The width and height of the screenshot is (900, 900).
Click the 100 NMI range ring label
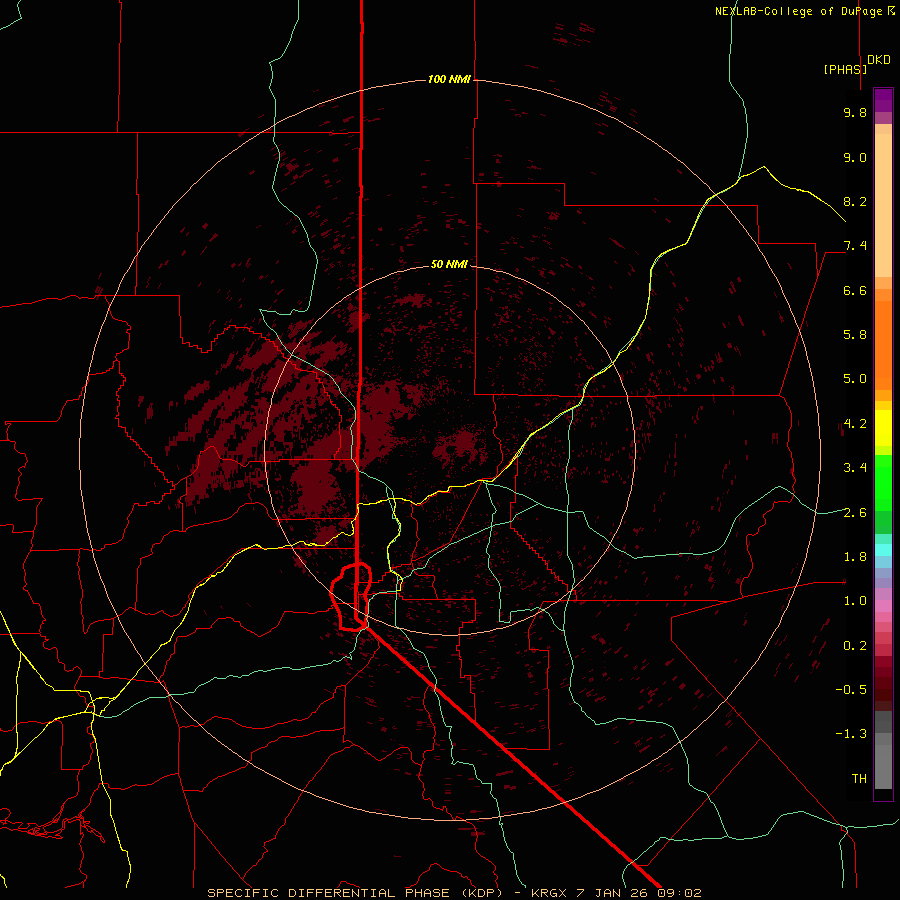(449, 79)
